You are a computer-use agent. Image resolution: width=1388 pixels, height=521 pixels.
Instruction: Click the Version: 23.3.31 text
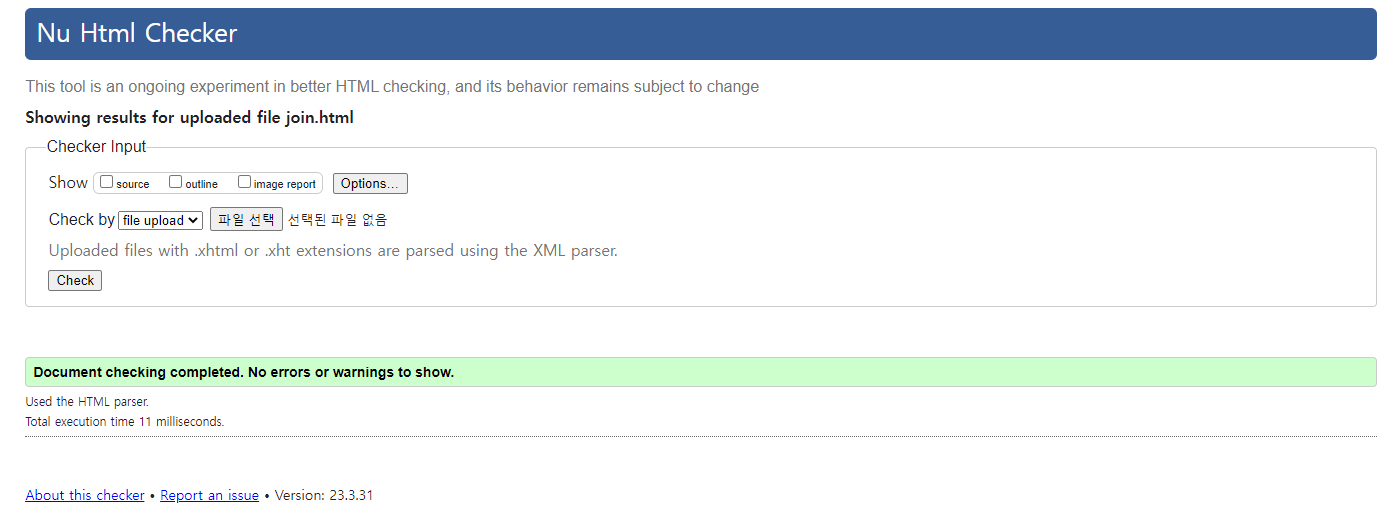[x=323, y=496]
